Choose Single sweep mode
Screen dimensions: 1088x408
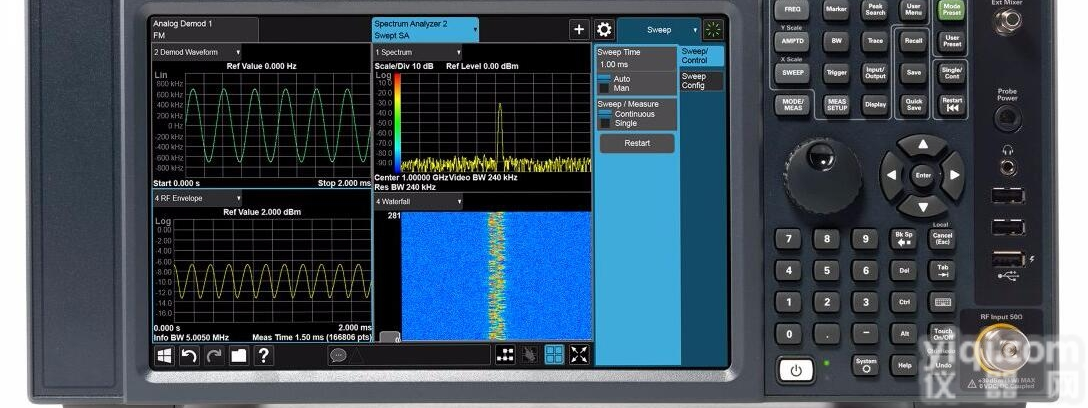pos(628,123)
